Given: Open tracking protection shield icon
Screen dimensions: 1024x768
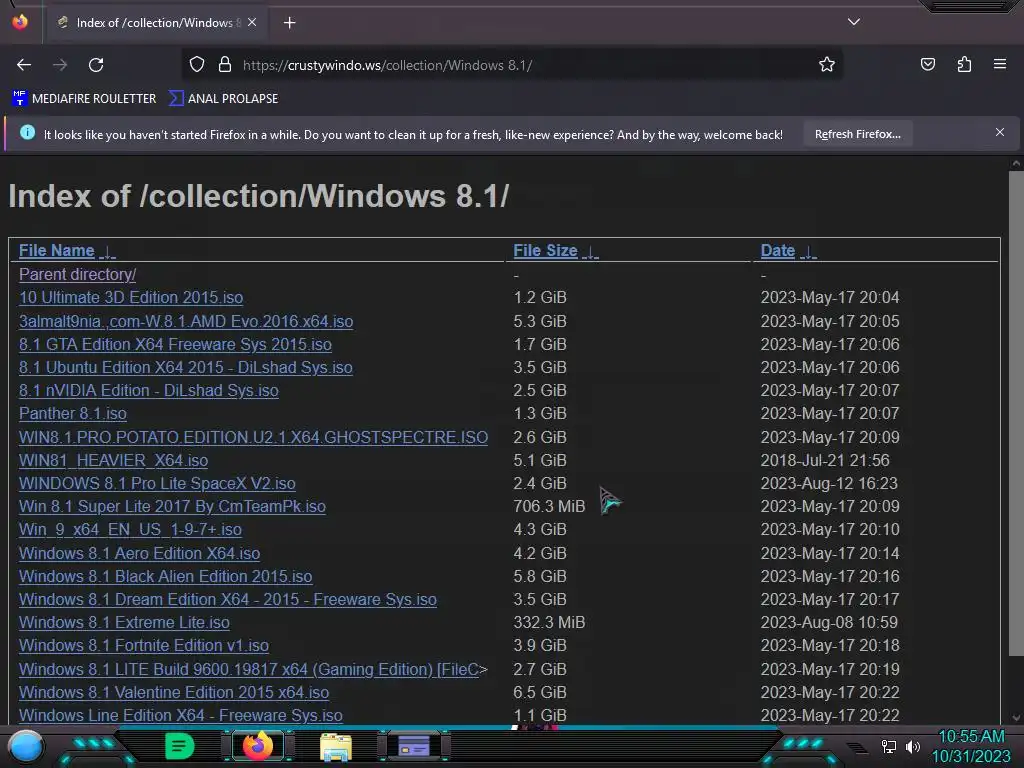Looking at the screenshot, I should click(197, 65).
